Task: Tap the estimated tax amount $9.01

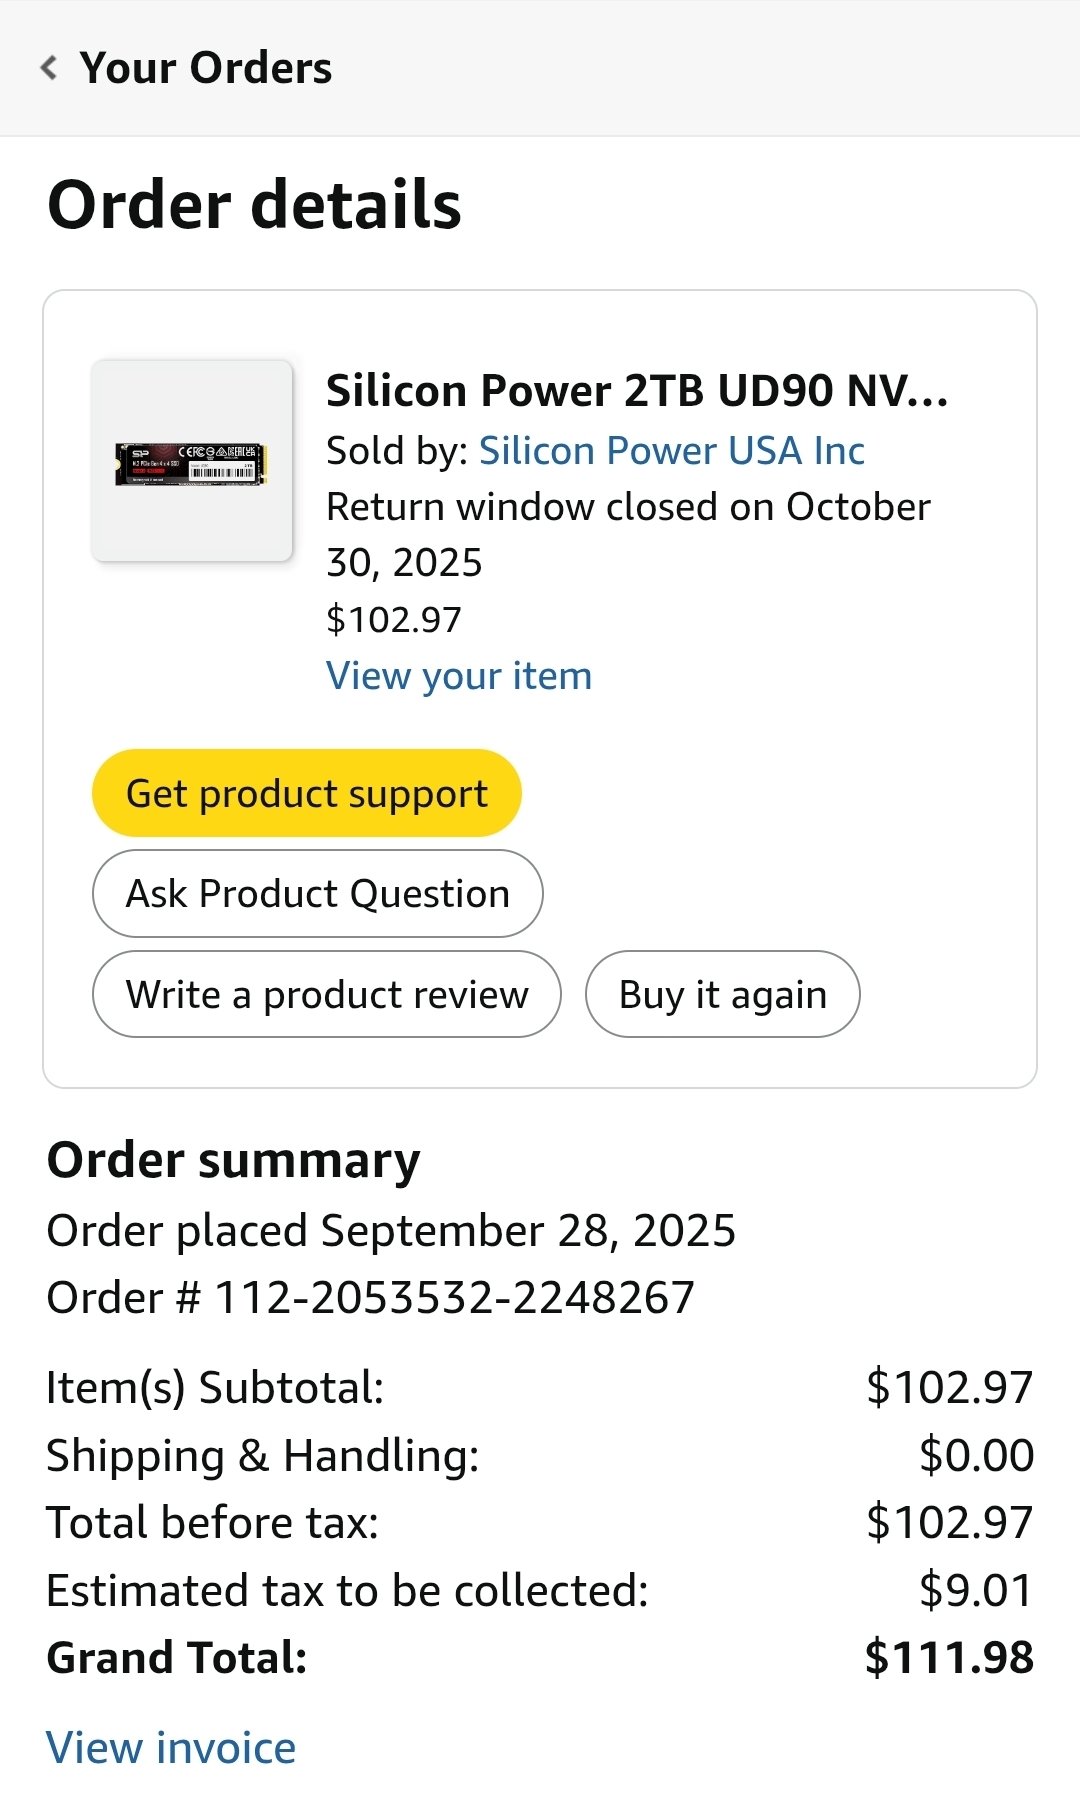Action: pyautogui.click(x=975, y=1590)
